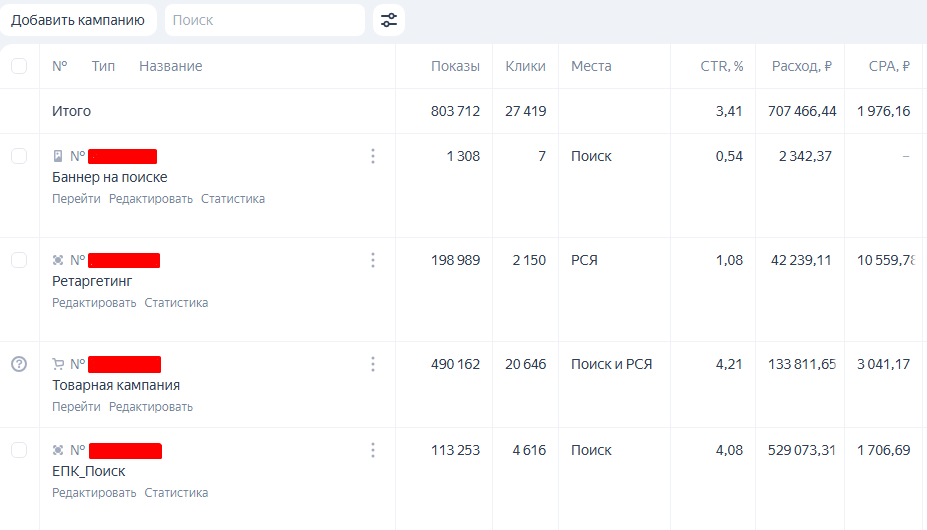Open the three-dot menu for Ретаргетинг
927x530 pixels.
point(373,260)
